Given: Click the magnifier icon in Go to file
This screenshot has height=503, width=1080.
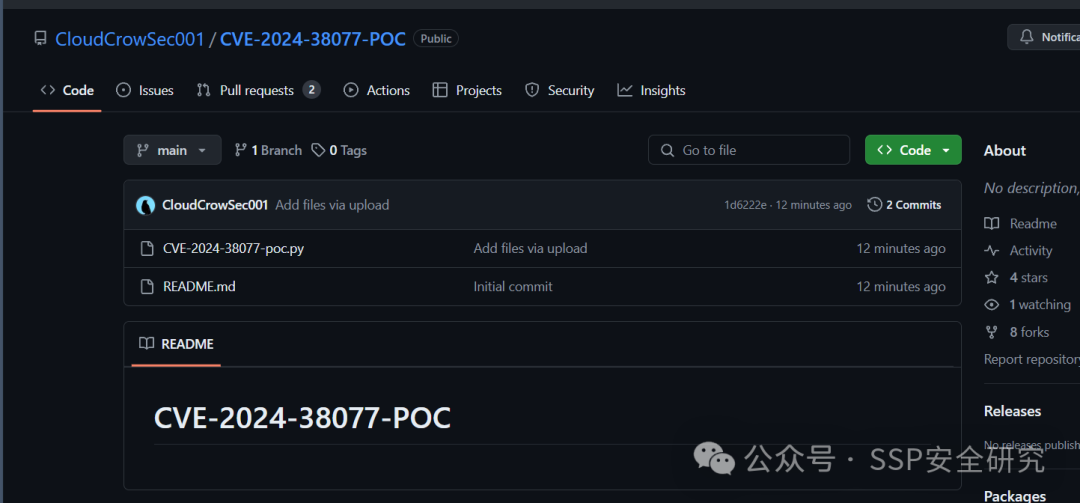Looking at the screenshot, I should [x=667, y=150].
